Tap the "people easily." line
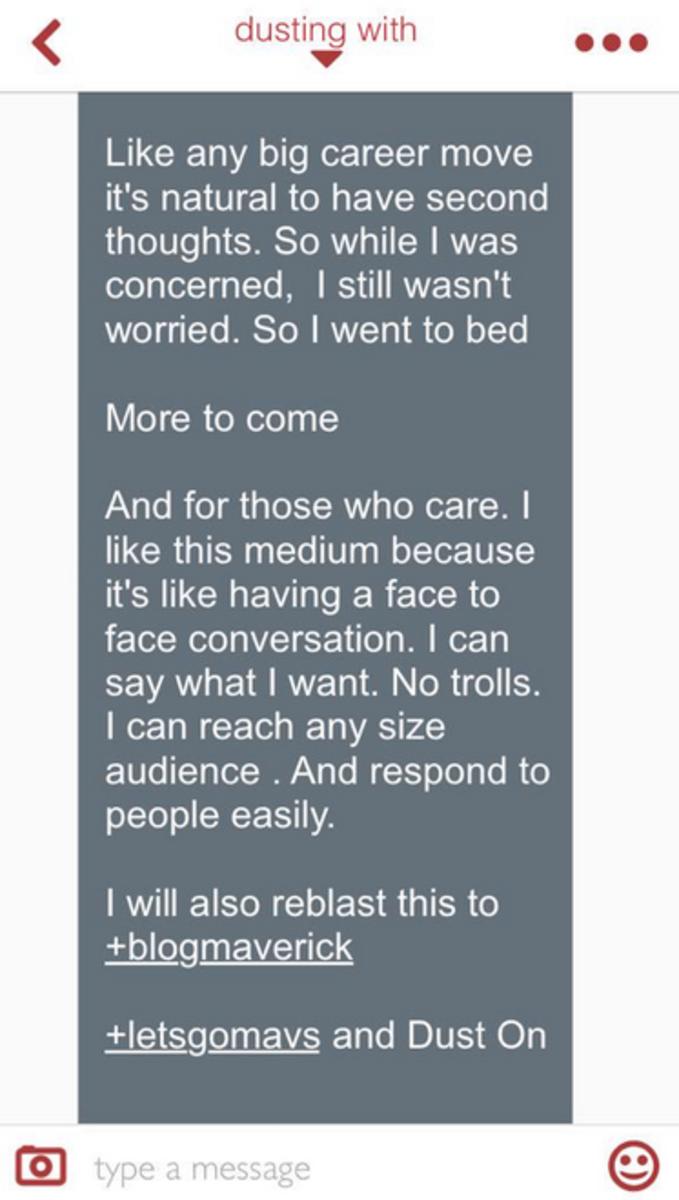The height and width of the screenshot is (1200, 679). pyautogui.click(x=216, y=815)
